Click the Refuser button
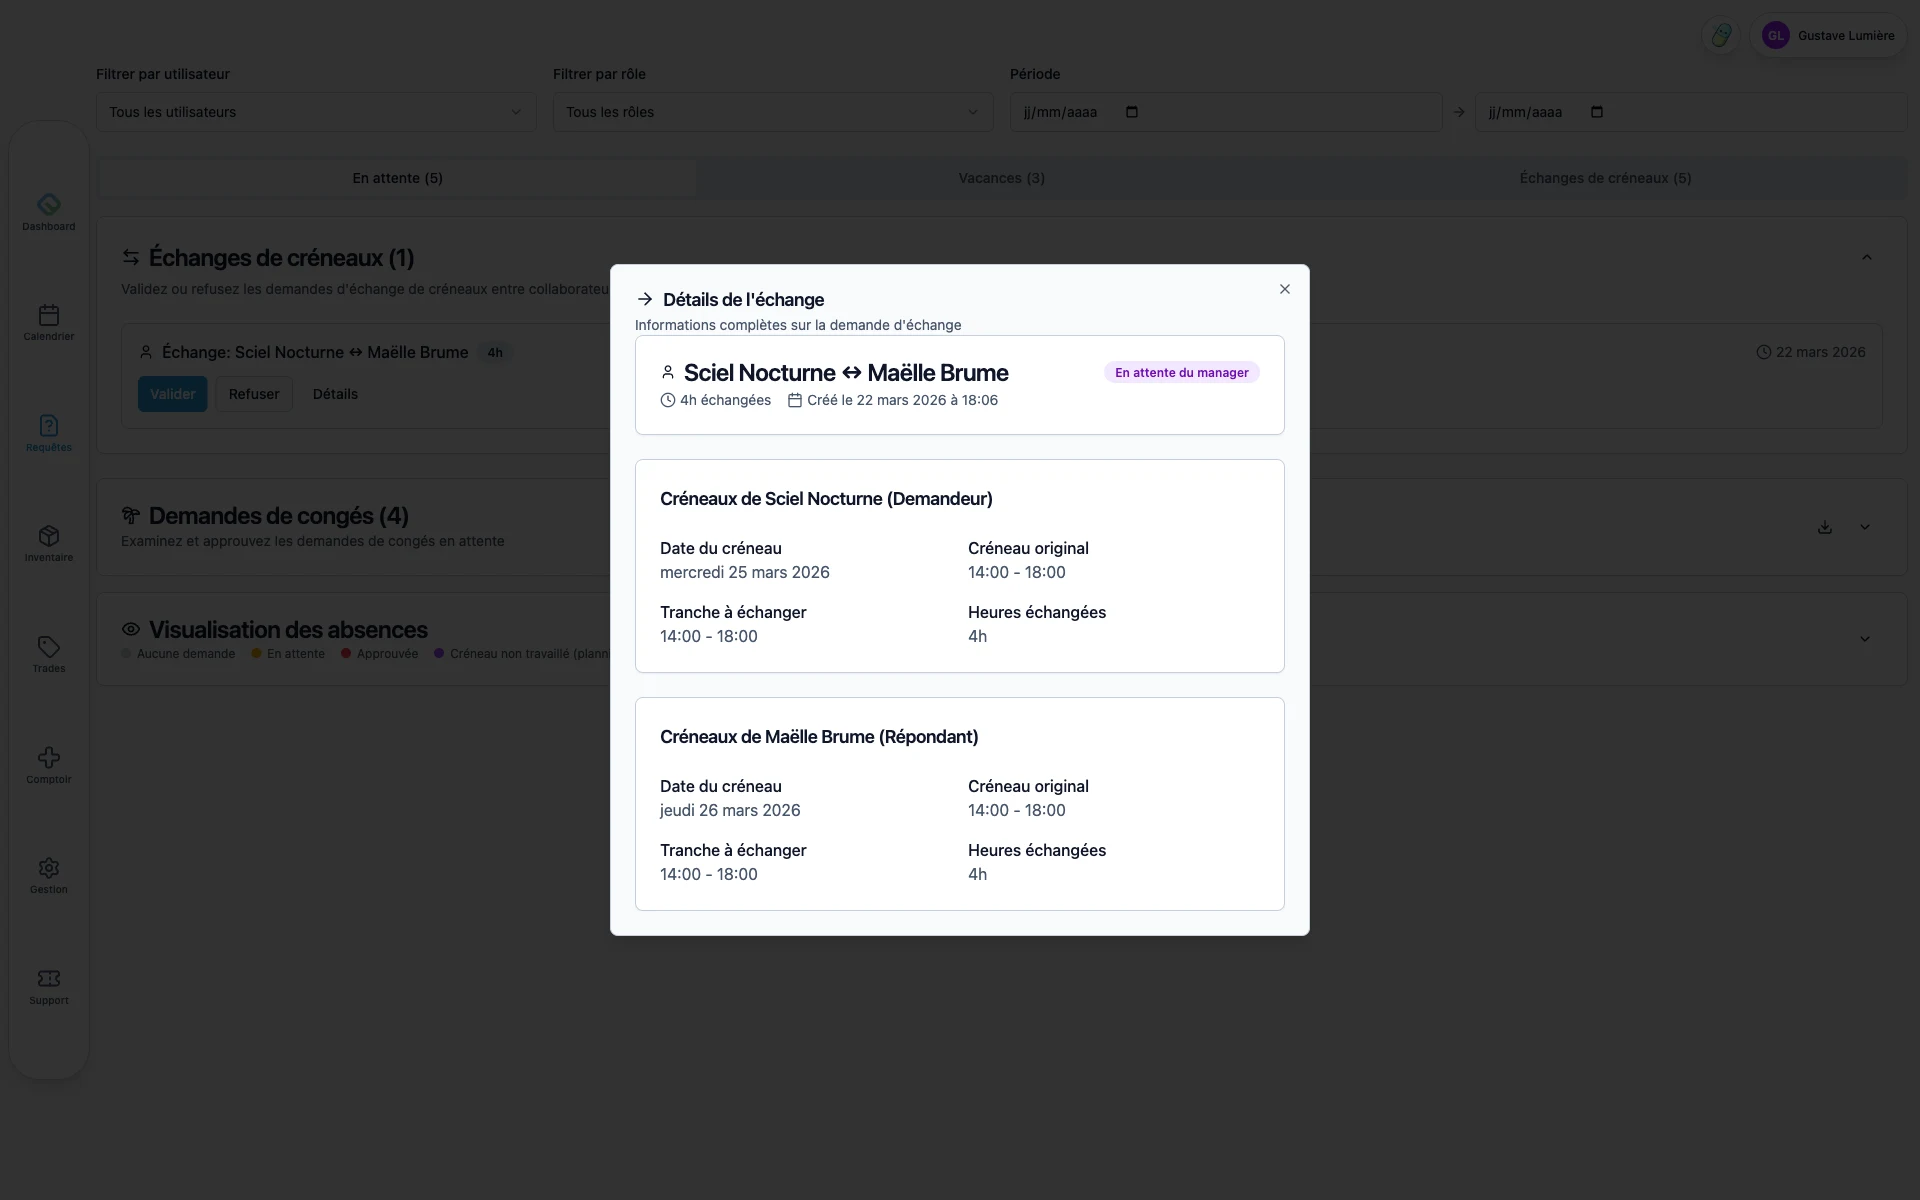The height and width of the screenshot is (1200, 1920). 253,394
